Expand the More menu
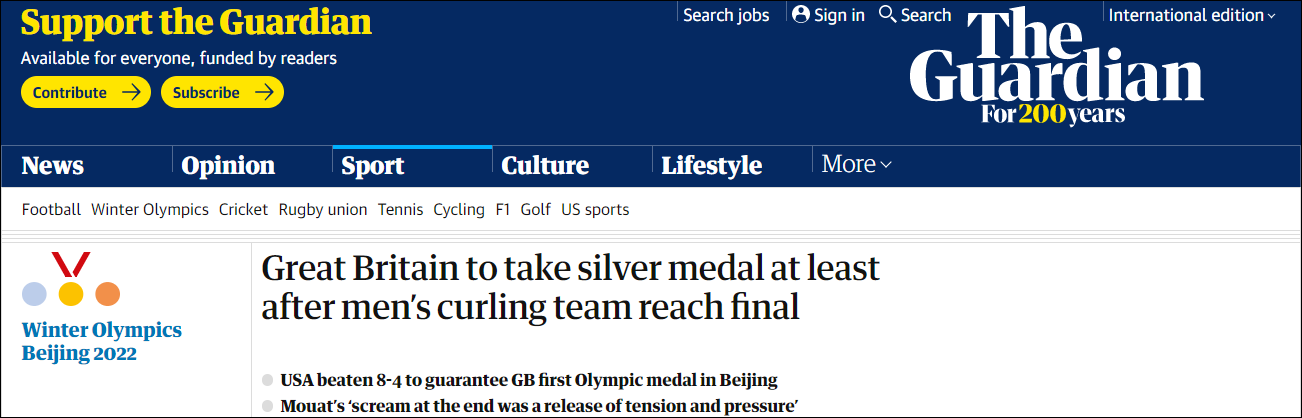This screenshot has height=418, width=1302. tap(856, 164)
